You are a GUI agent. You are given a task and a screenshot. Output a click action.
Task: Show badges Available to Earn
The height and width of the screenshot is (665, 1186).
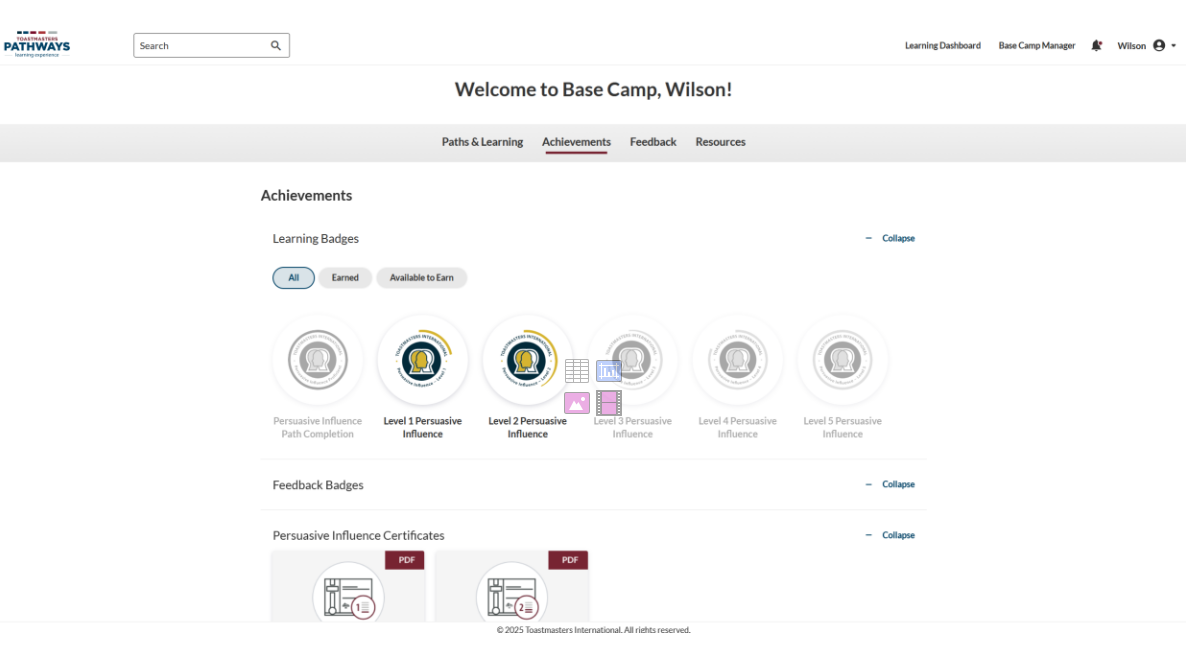coord(421,278)
